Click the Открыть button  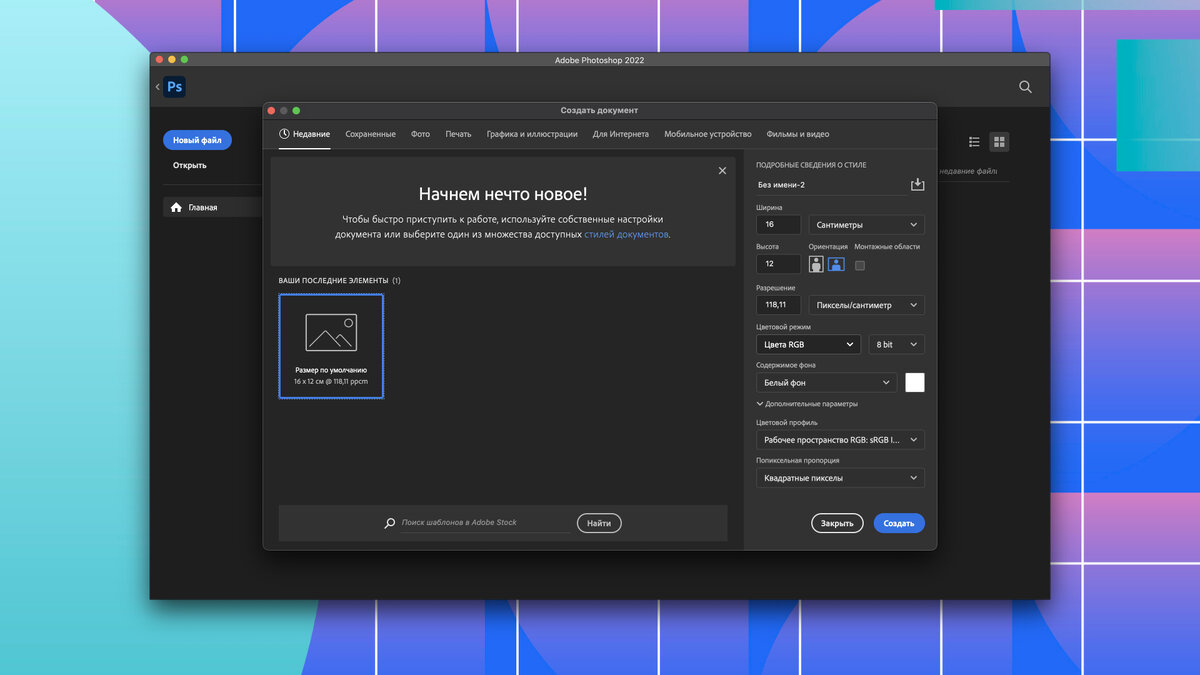[x=190, y=165]
